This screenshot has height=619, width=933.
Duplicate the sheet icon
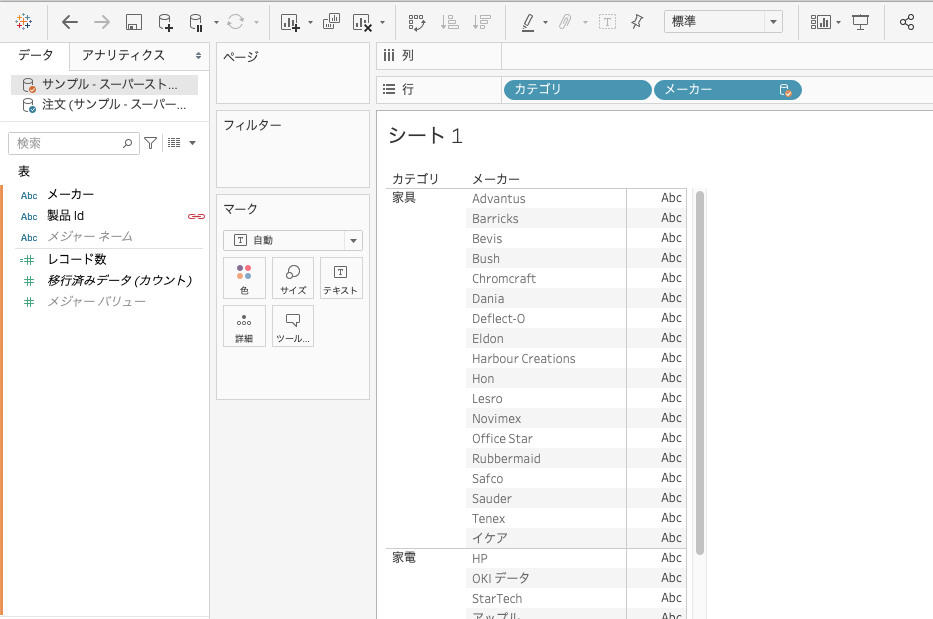[331, 22]
